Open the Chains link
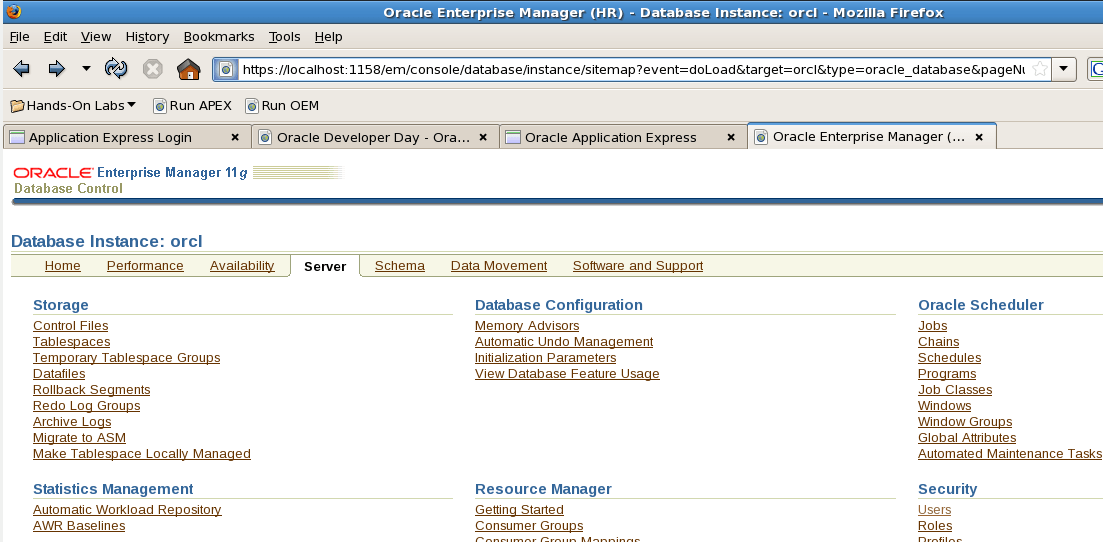The image size is (1103, 542). coord(938,341)
